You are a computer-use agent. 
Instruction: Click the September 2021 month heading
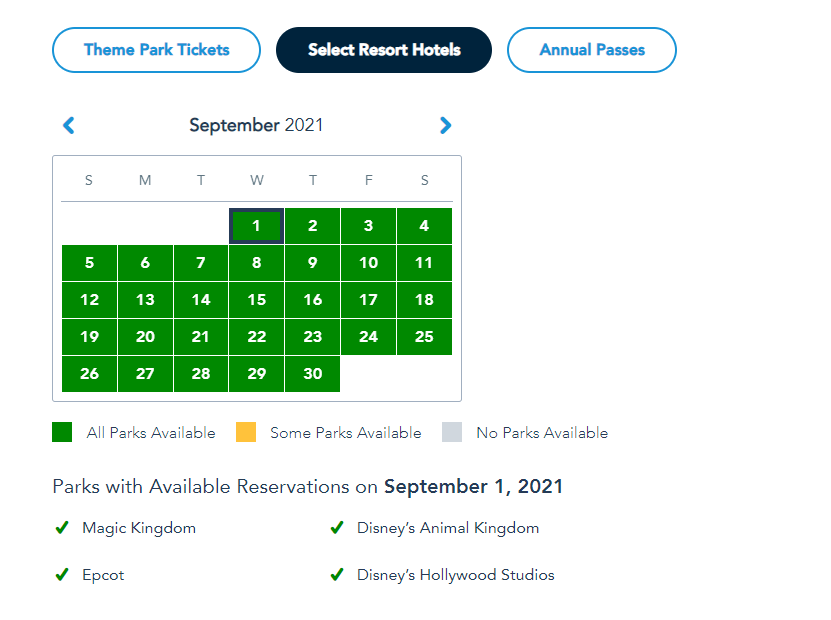pyautogui.click(x=256, y=126)
